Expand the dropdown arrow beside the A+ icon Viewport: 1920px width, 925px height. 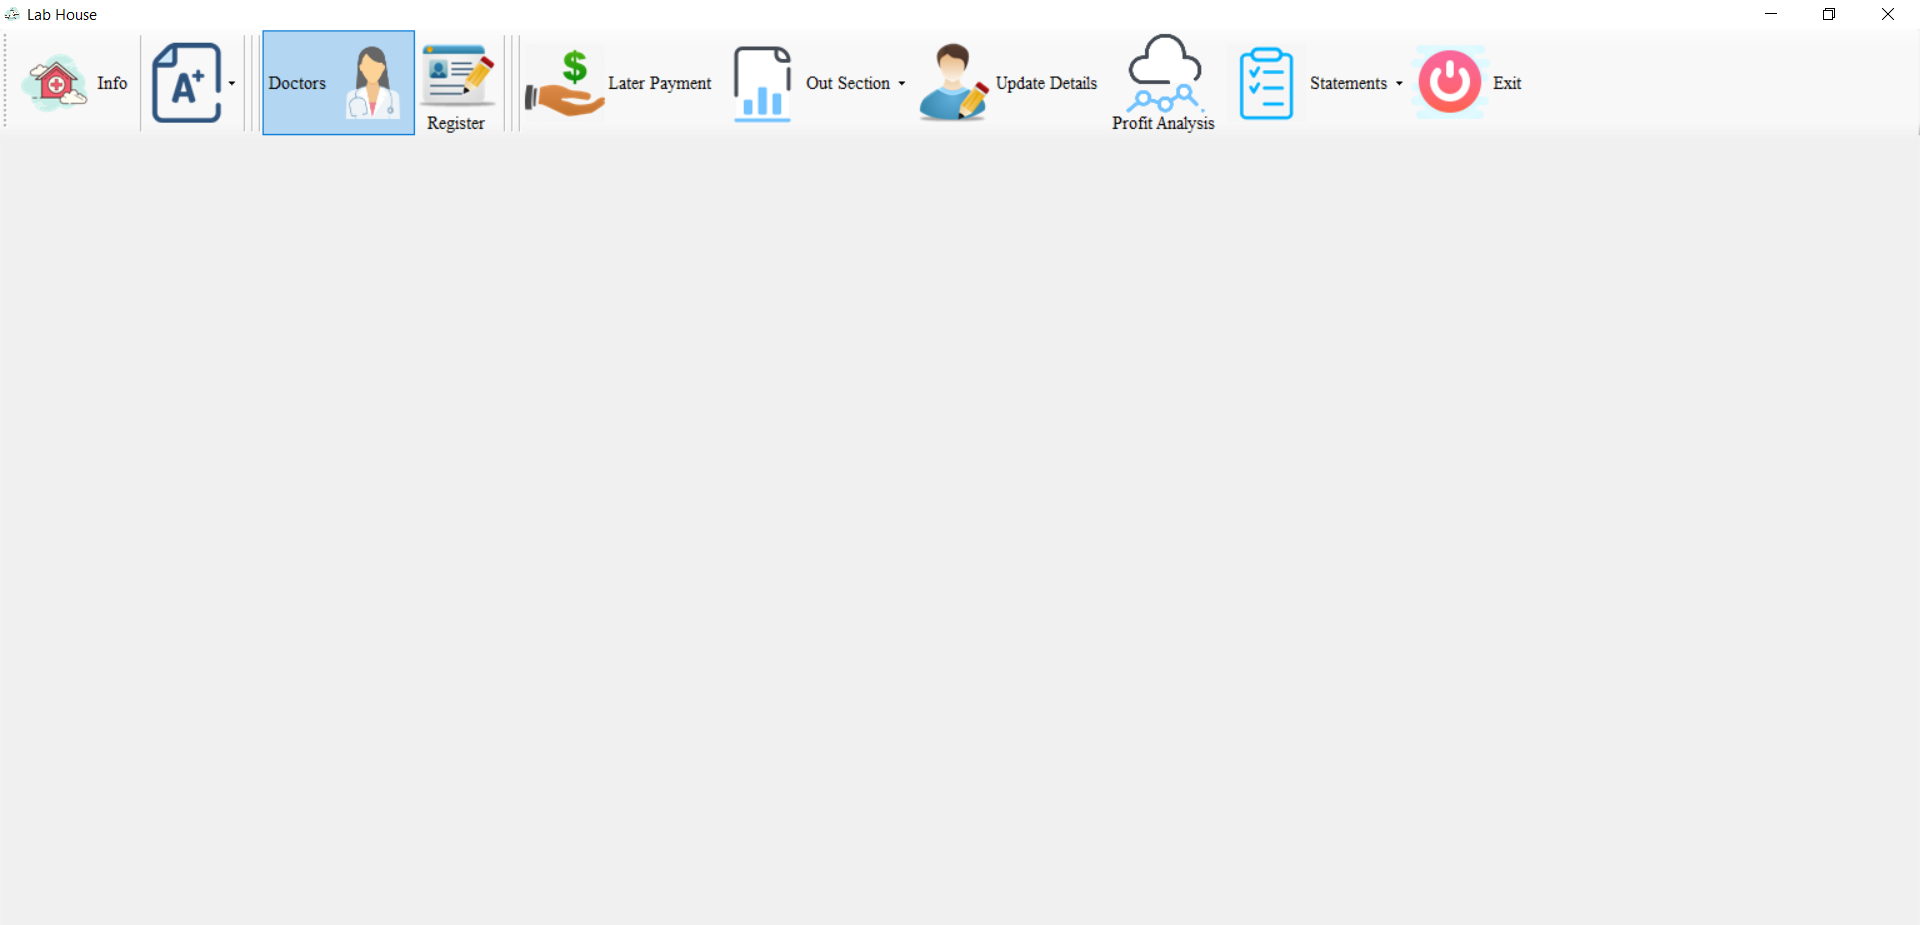click(232, 83)
